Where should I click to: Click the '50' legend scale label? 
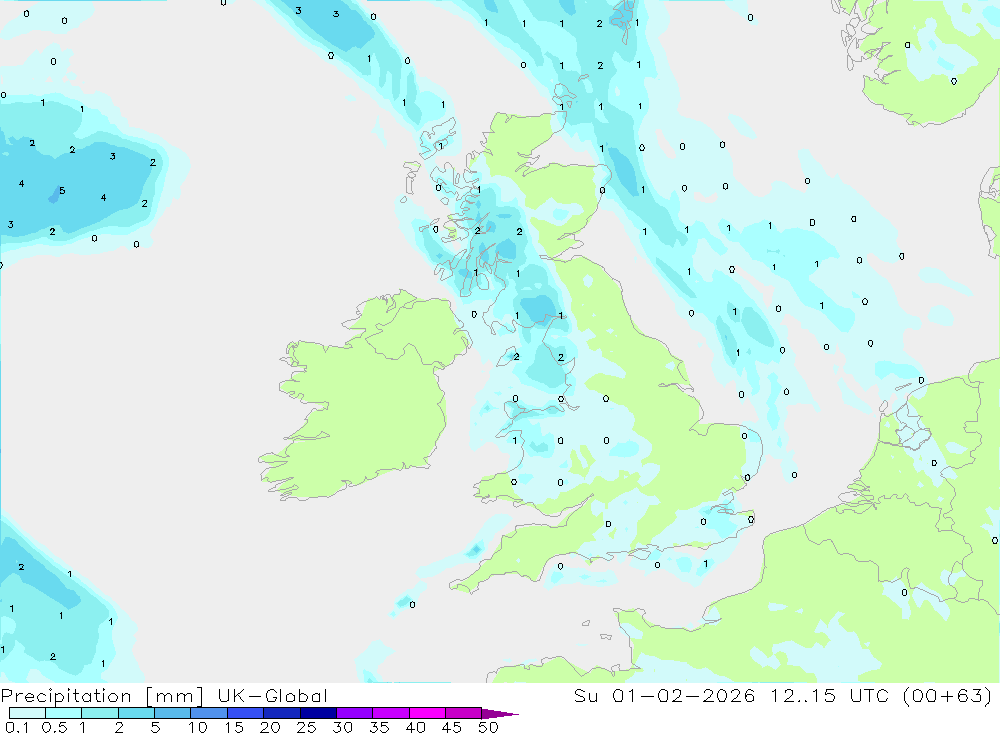click(488, 727)
